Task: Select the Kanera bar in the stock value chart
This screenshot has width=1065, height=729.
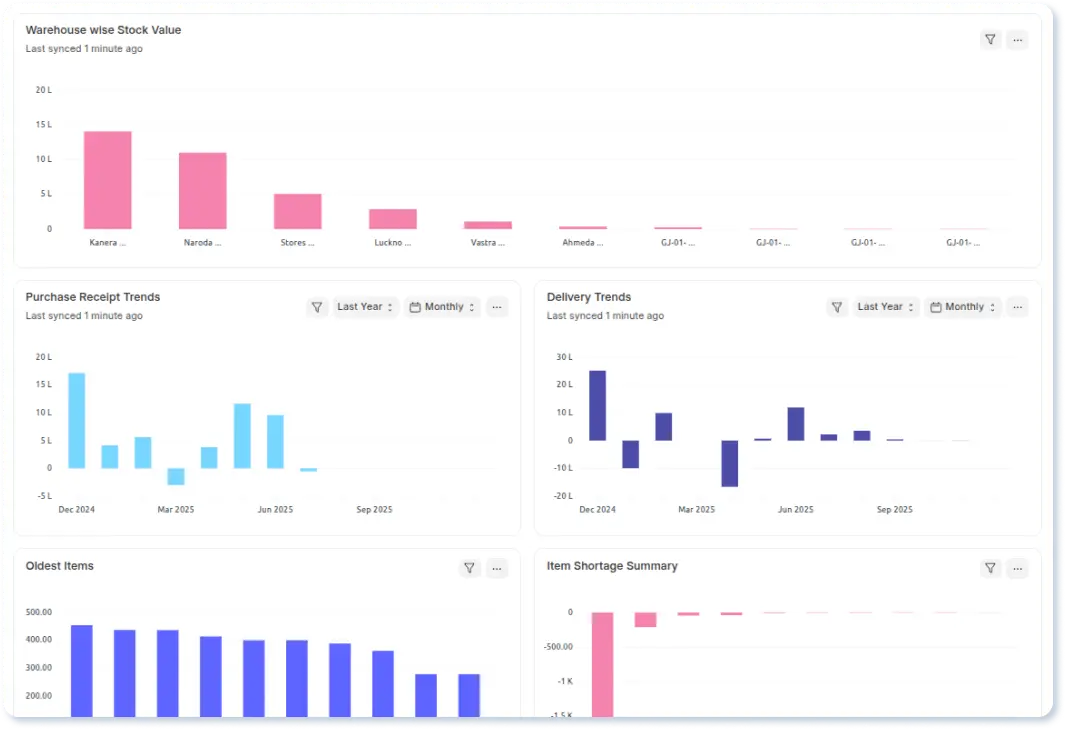Action: 107,180
